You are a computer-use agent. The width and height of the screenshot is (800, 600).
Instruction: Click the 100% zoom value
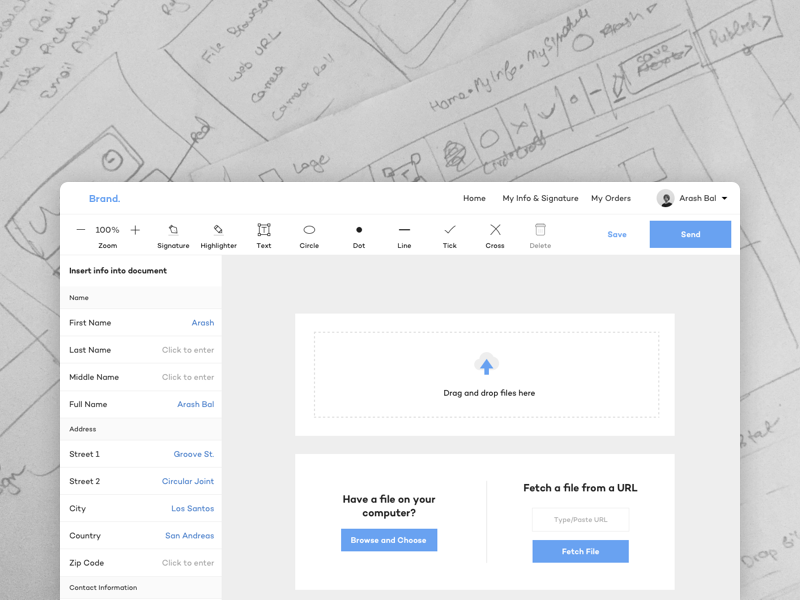coord(107,230)
